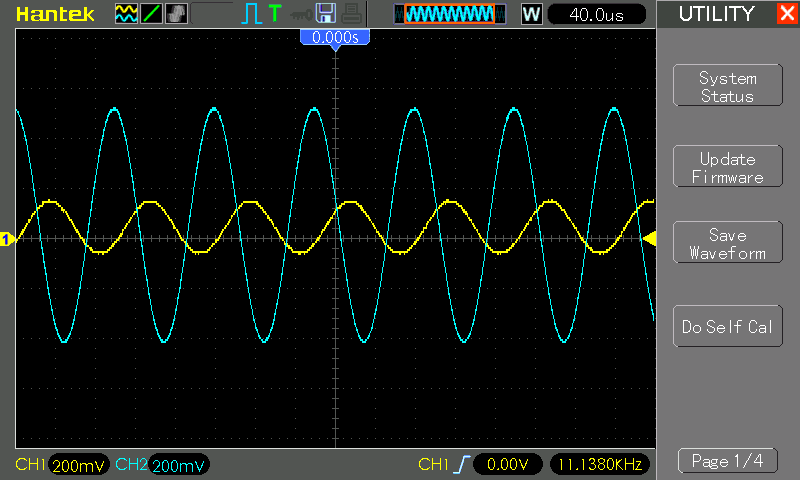Close the UTILITY menu with the X

pos(786,14)
